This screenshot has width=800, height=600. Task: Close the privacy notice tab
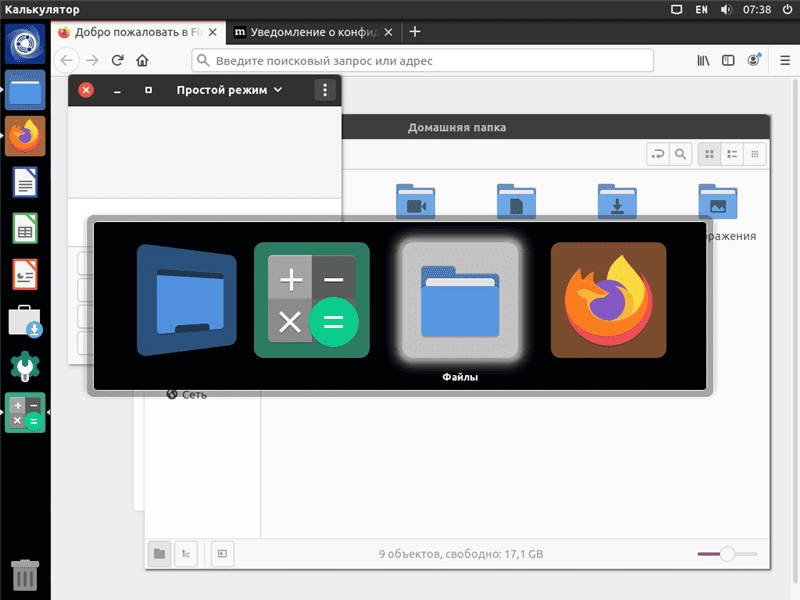pyautogui.click(x=388, y=32)
